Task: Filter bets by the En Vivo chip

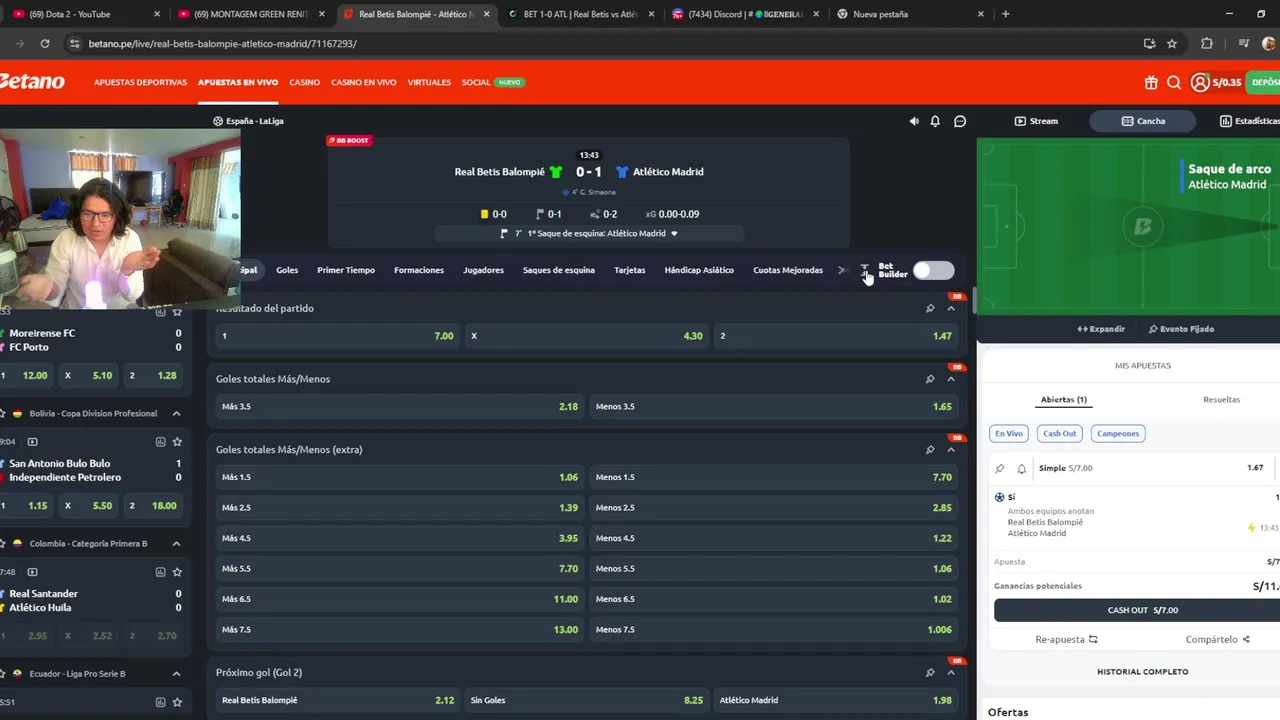Action: (1009, 433)
